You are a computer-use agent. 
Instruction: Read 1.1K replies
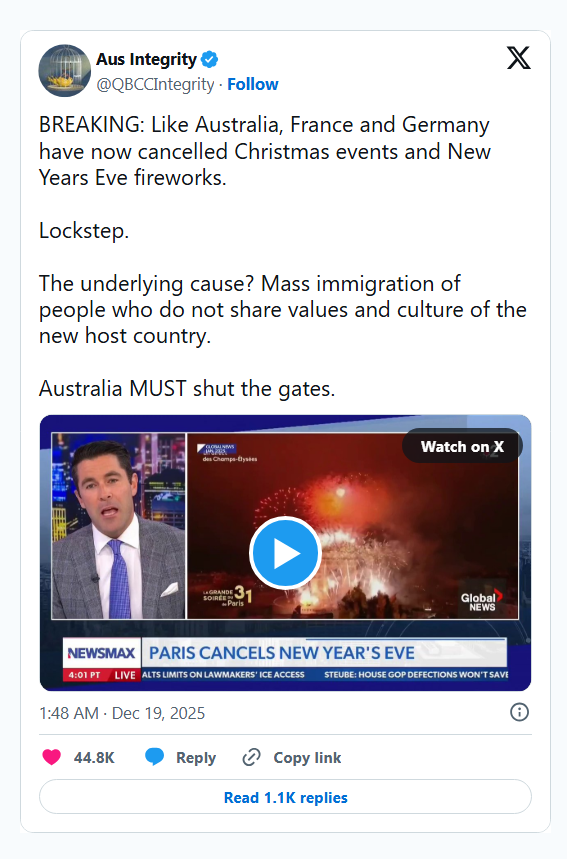[285, 797]
